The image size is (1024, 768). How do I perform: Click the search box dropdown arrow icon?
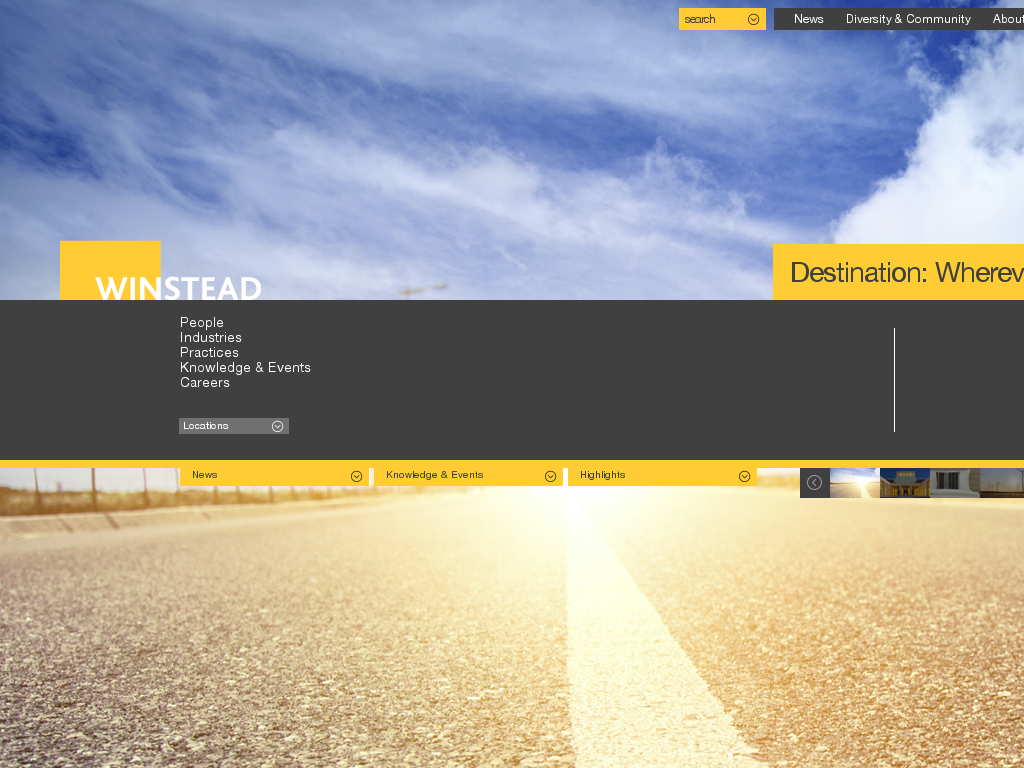753,20
